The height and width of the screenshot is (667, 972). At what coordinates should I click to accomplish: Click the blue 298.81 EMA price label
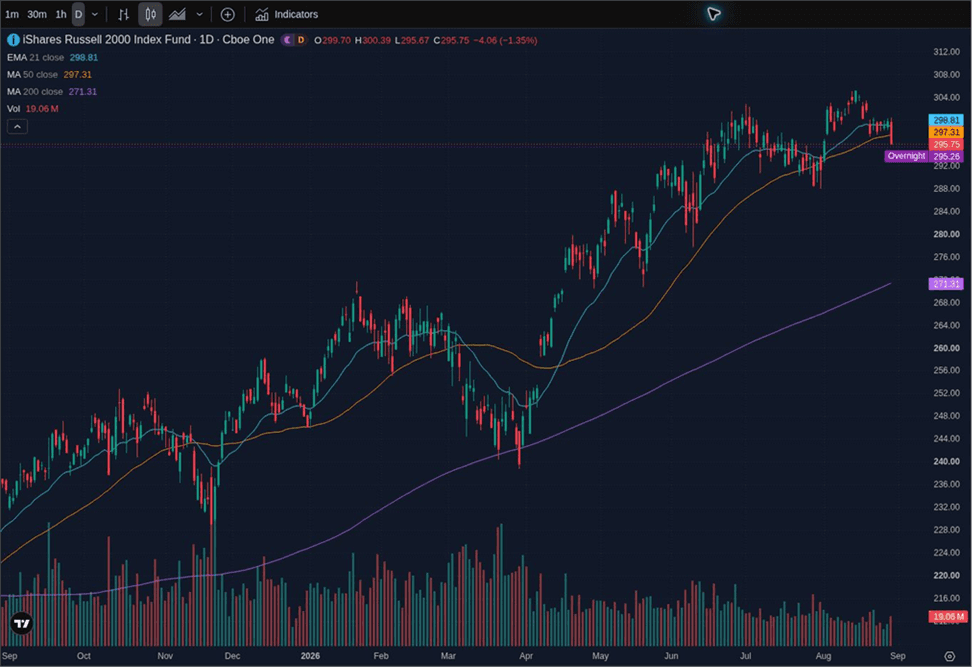point(946,120)
